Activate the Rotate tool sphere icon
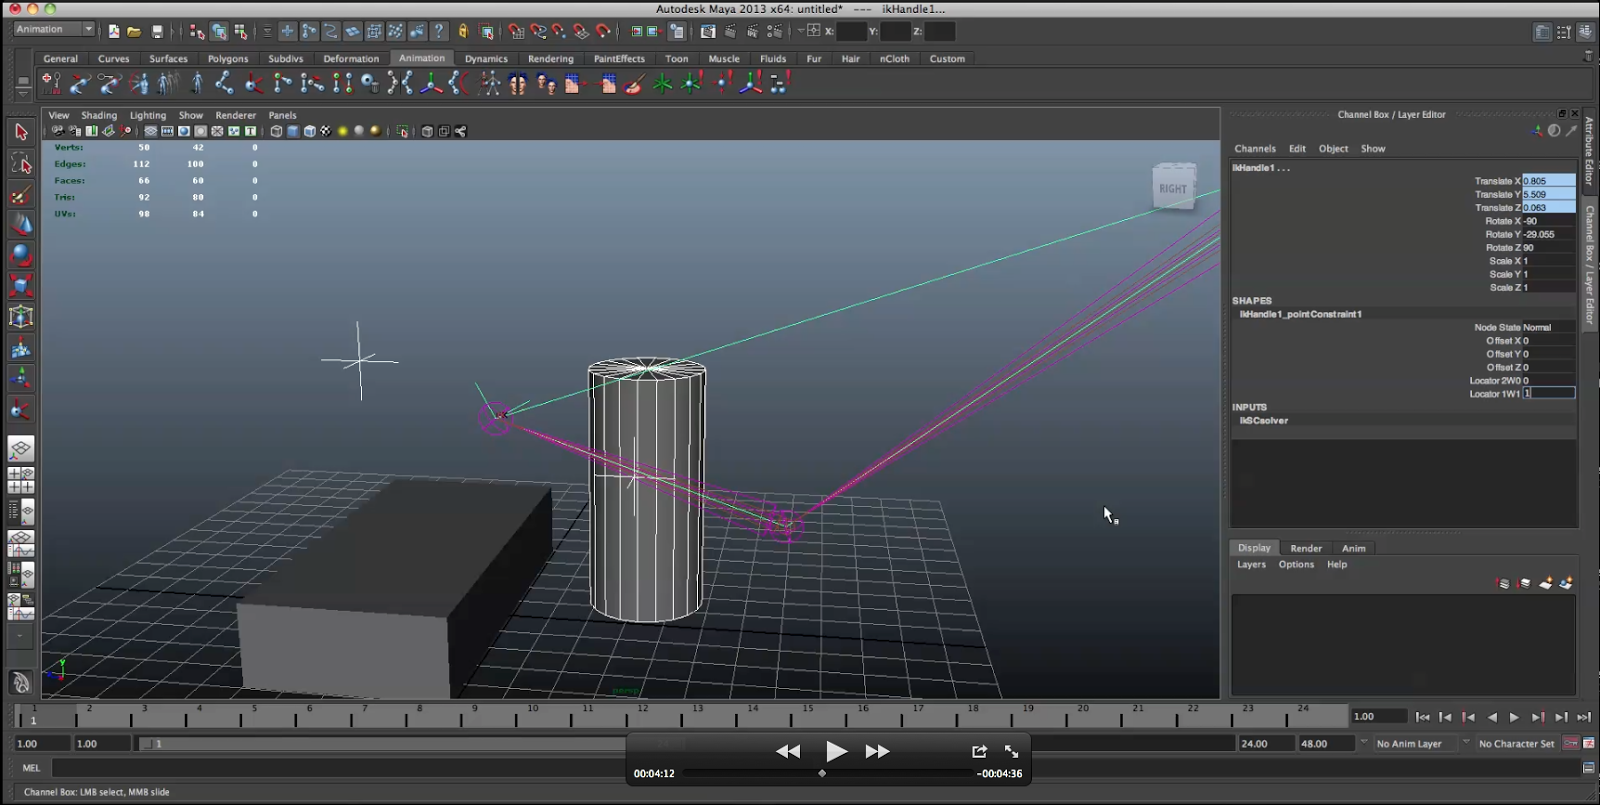Viewport: 1600px width, 805px height. [x=20, y=255]
